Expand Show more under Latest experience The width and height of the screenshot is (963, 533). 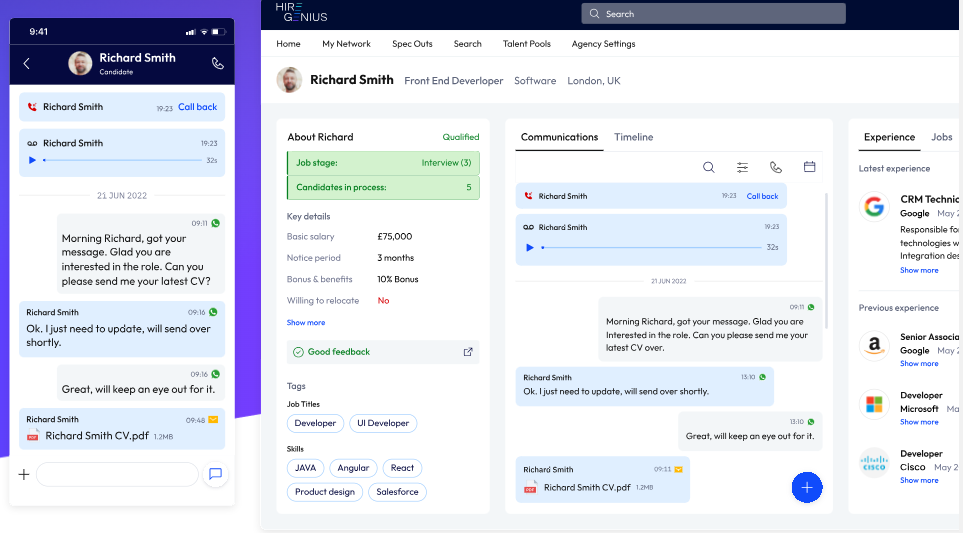918,270
